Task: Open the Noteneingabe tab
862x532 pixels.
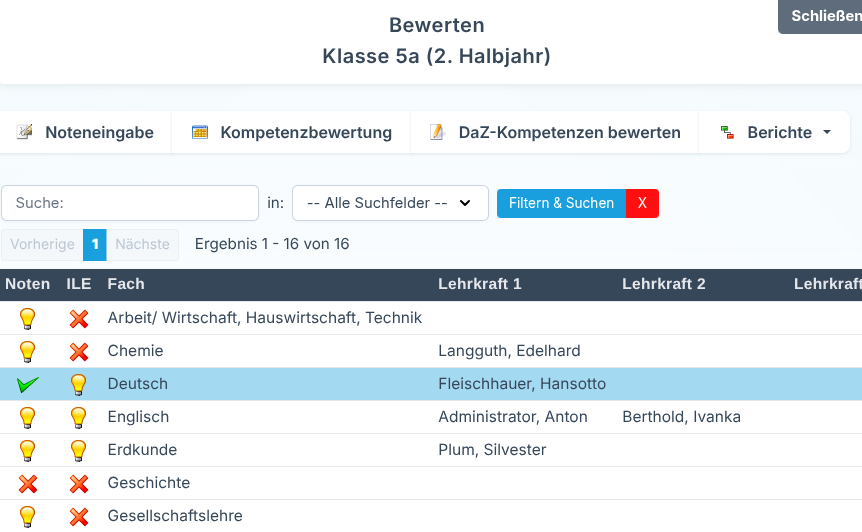Action: (86, 132)
